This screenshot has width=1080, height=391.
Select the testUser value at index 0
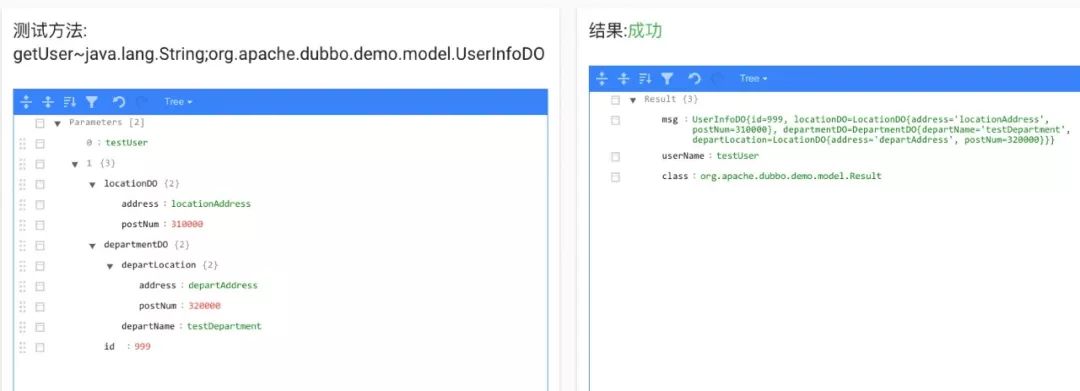coord(127,143)
